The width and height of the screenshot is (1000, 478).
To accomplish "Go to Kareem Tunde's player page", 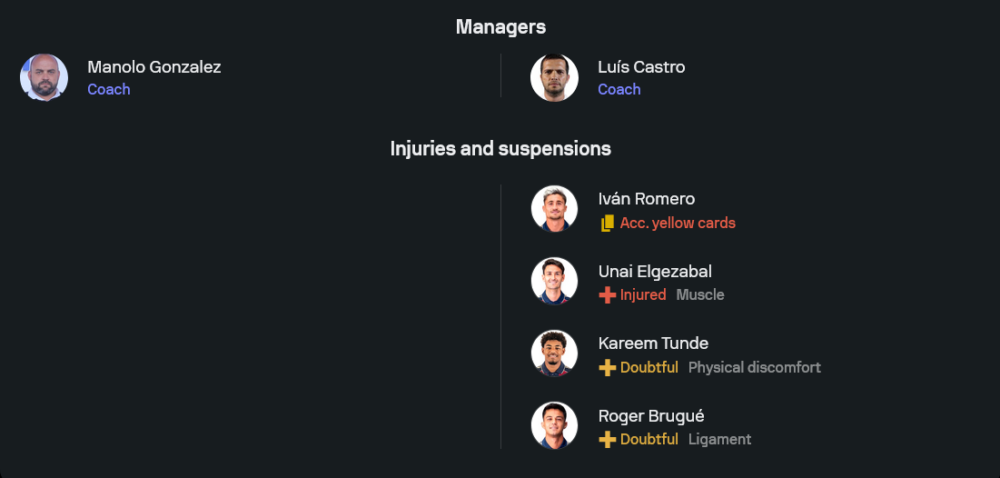I will click(x=653, y=343).
